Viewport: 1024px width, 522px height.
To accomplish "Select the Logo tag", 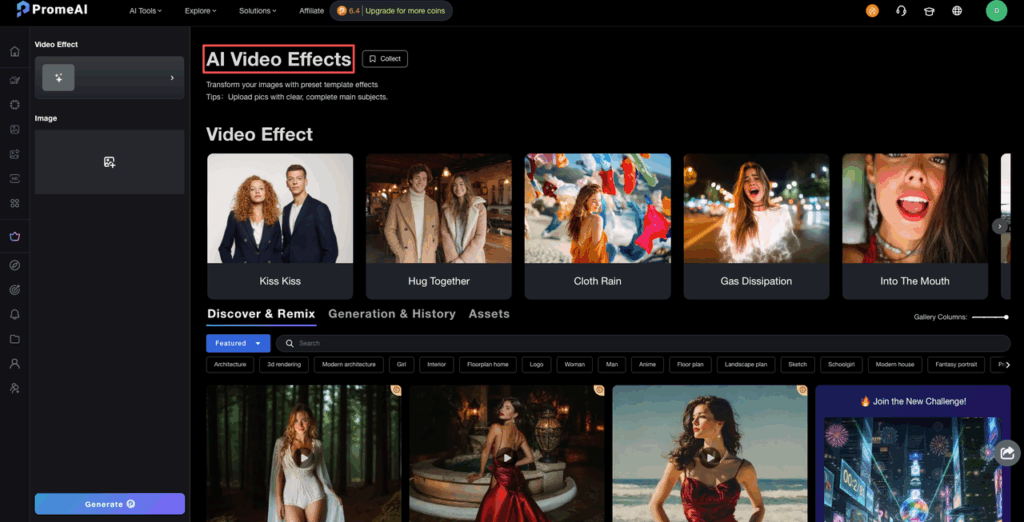I will click(x=536, y=365).
